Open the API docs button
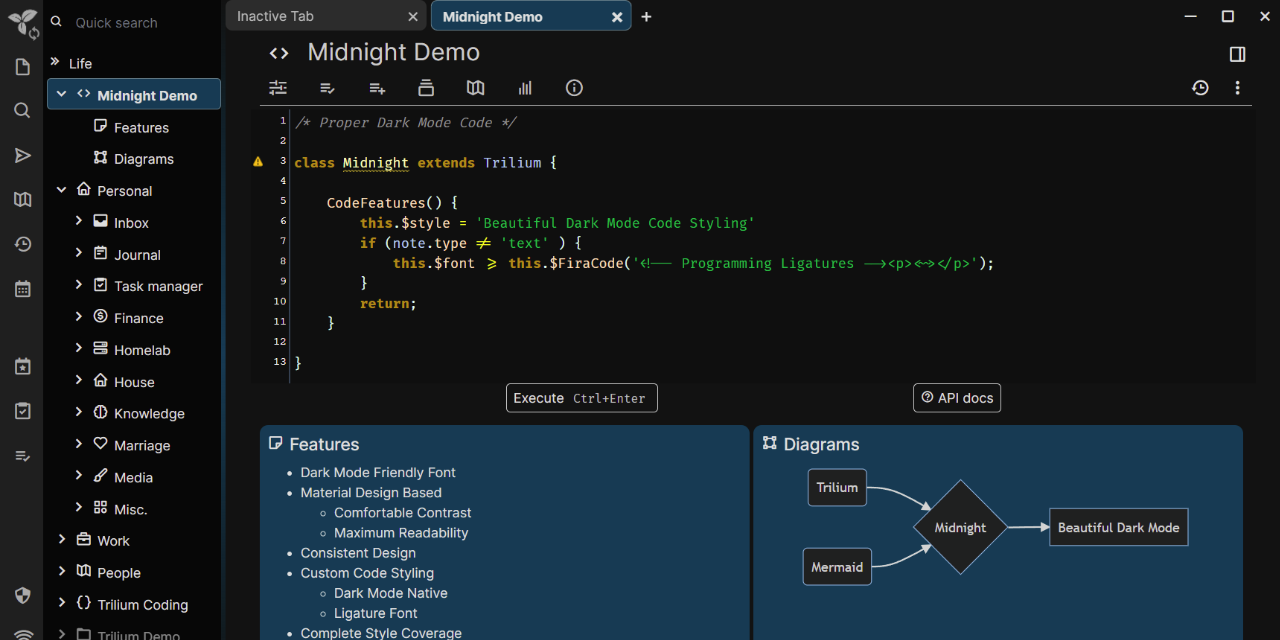 957,398
